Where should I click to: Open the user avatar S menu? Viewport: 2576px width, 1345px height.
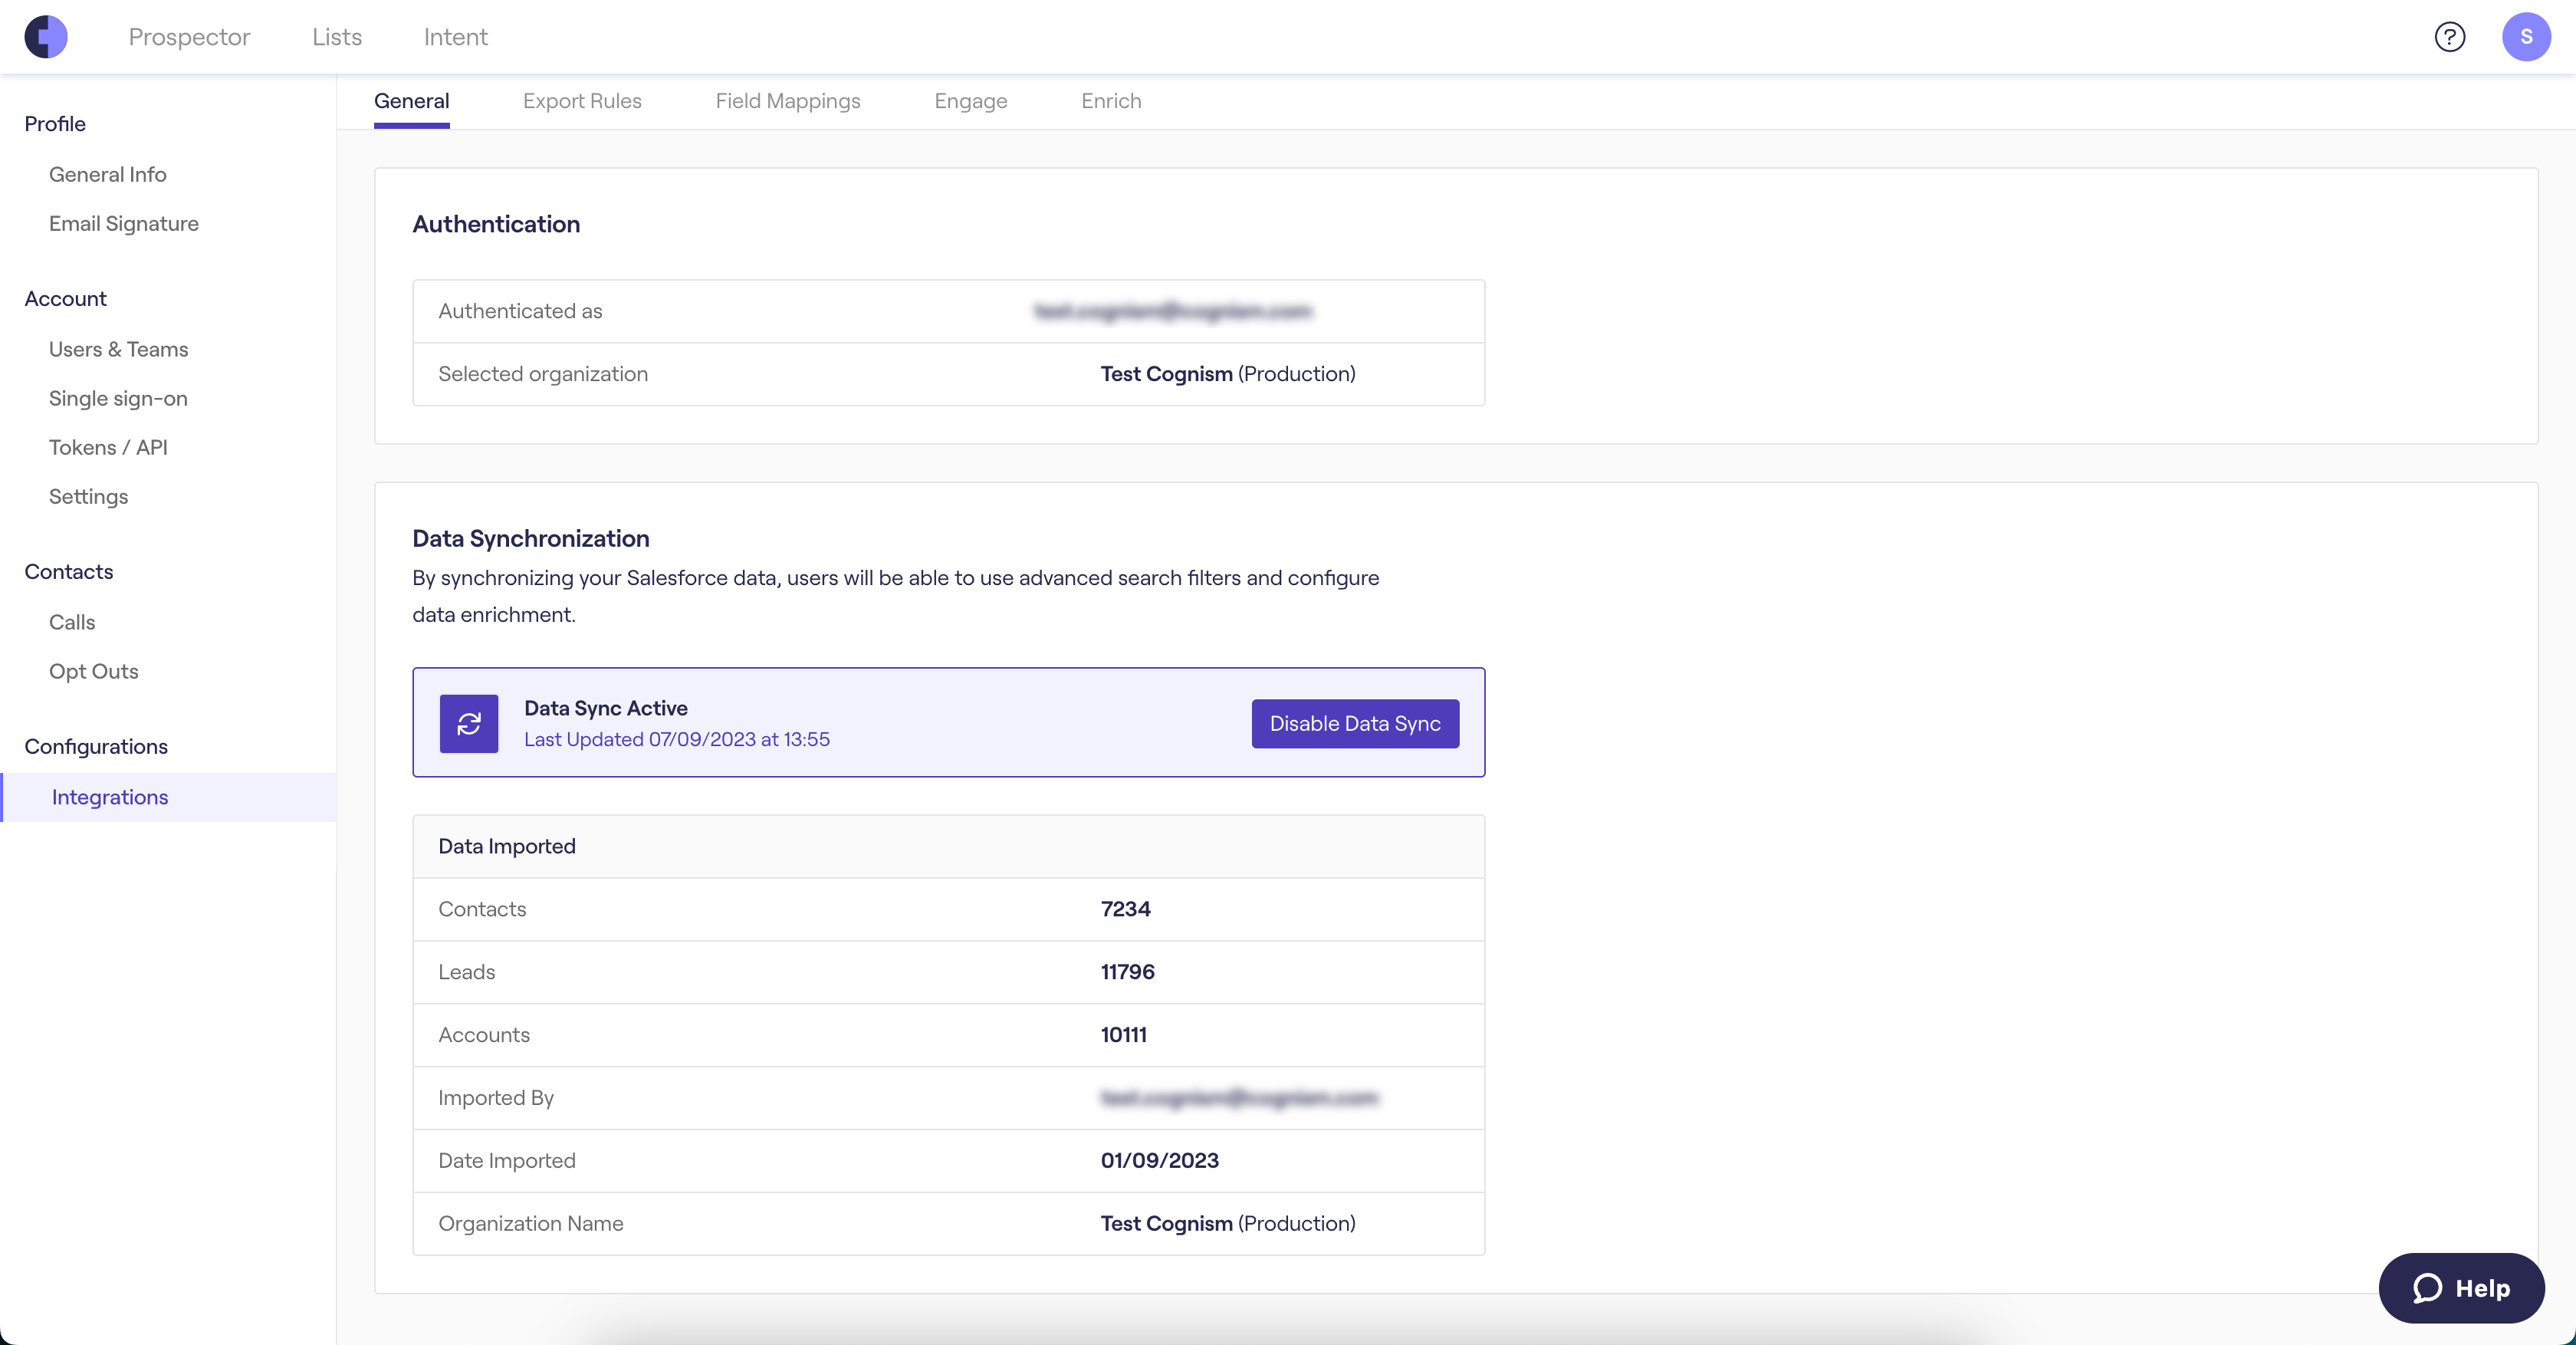(2526, 37)
